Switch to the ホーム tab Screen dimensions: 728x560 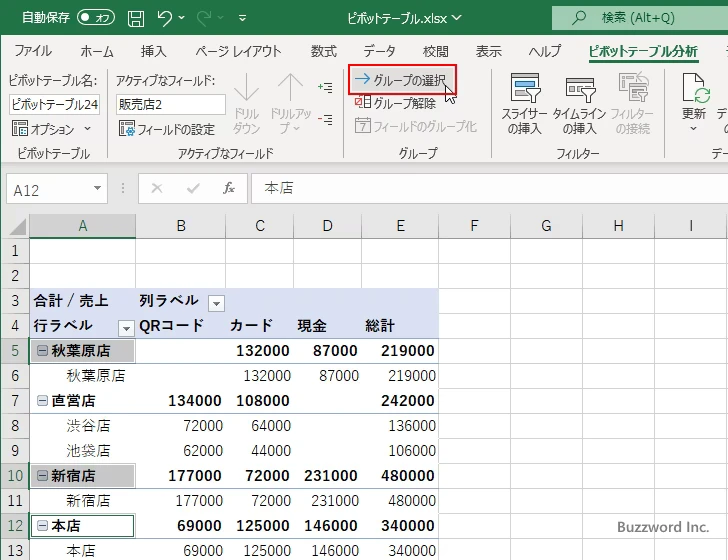click(97, 51)
